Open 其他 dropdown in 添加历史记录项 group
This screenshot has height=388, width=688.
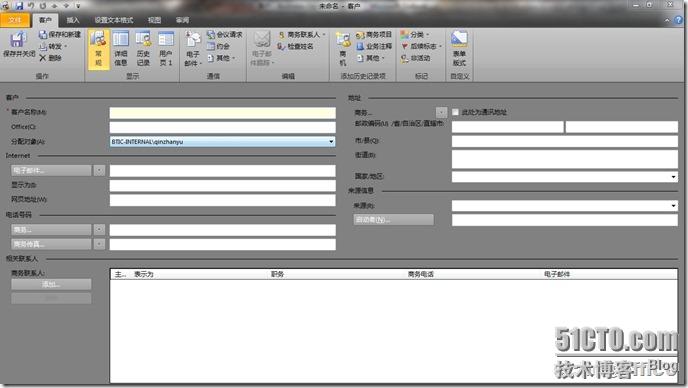tap(371, 58)
